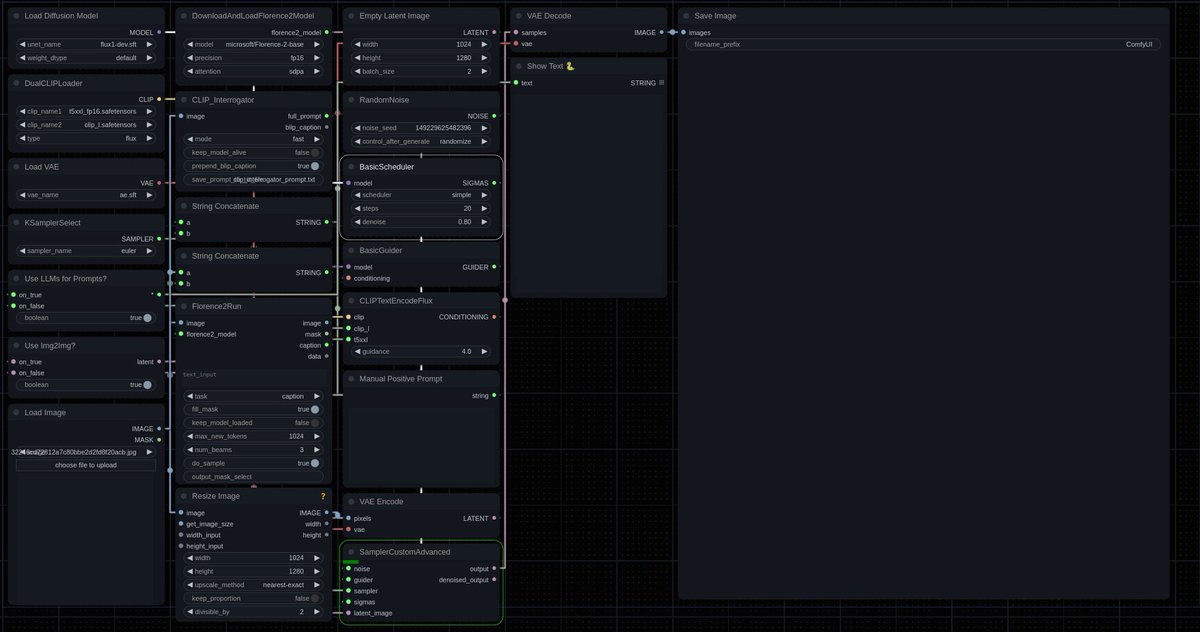Collapse the DualCLIPLoader node via its title dot
Viewport: 1200px width, 632px height.
pyautogui.click(x=17, y=83)
